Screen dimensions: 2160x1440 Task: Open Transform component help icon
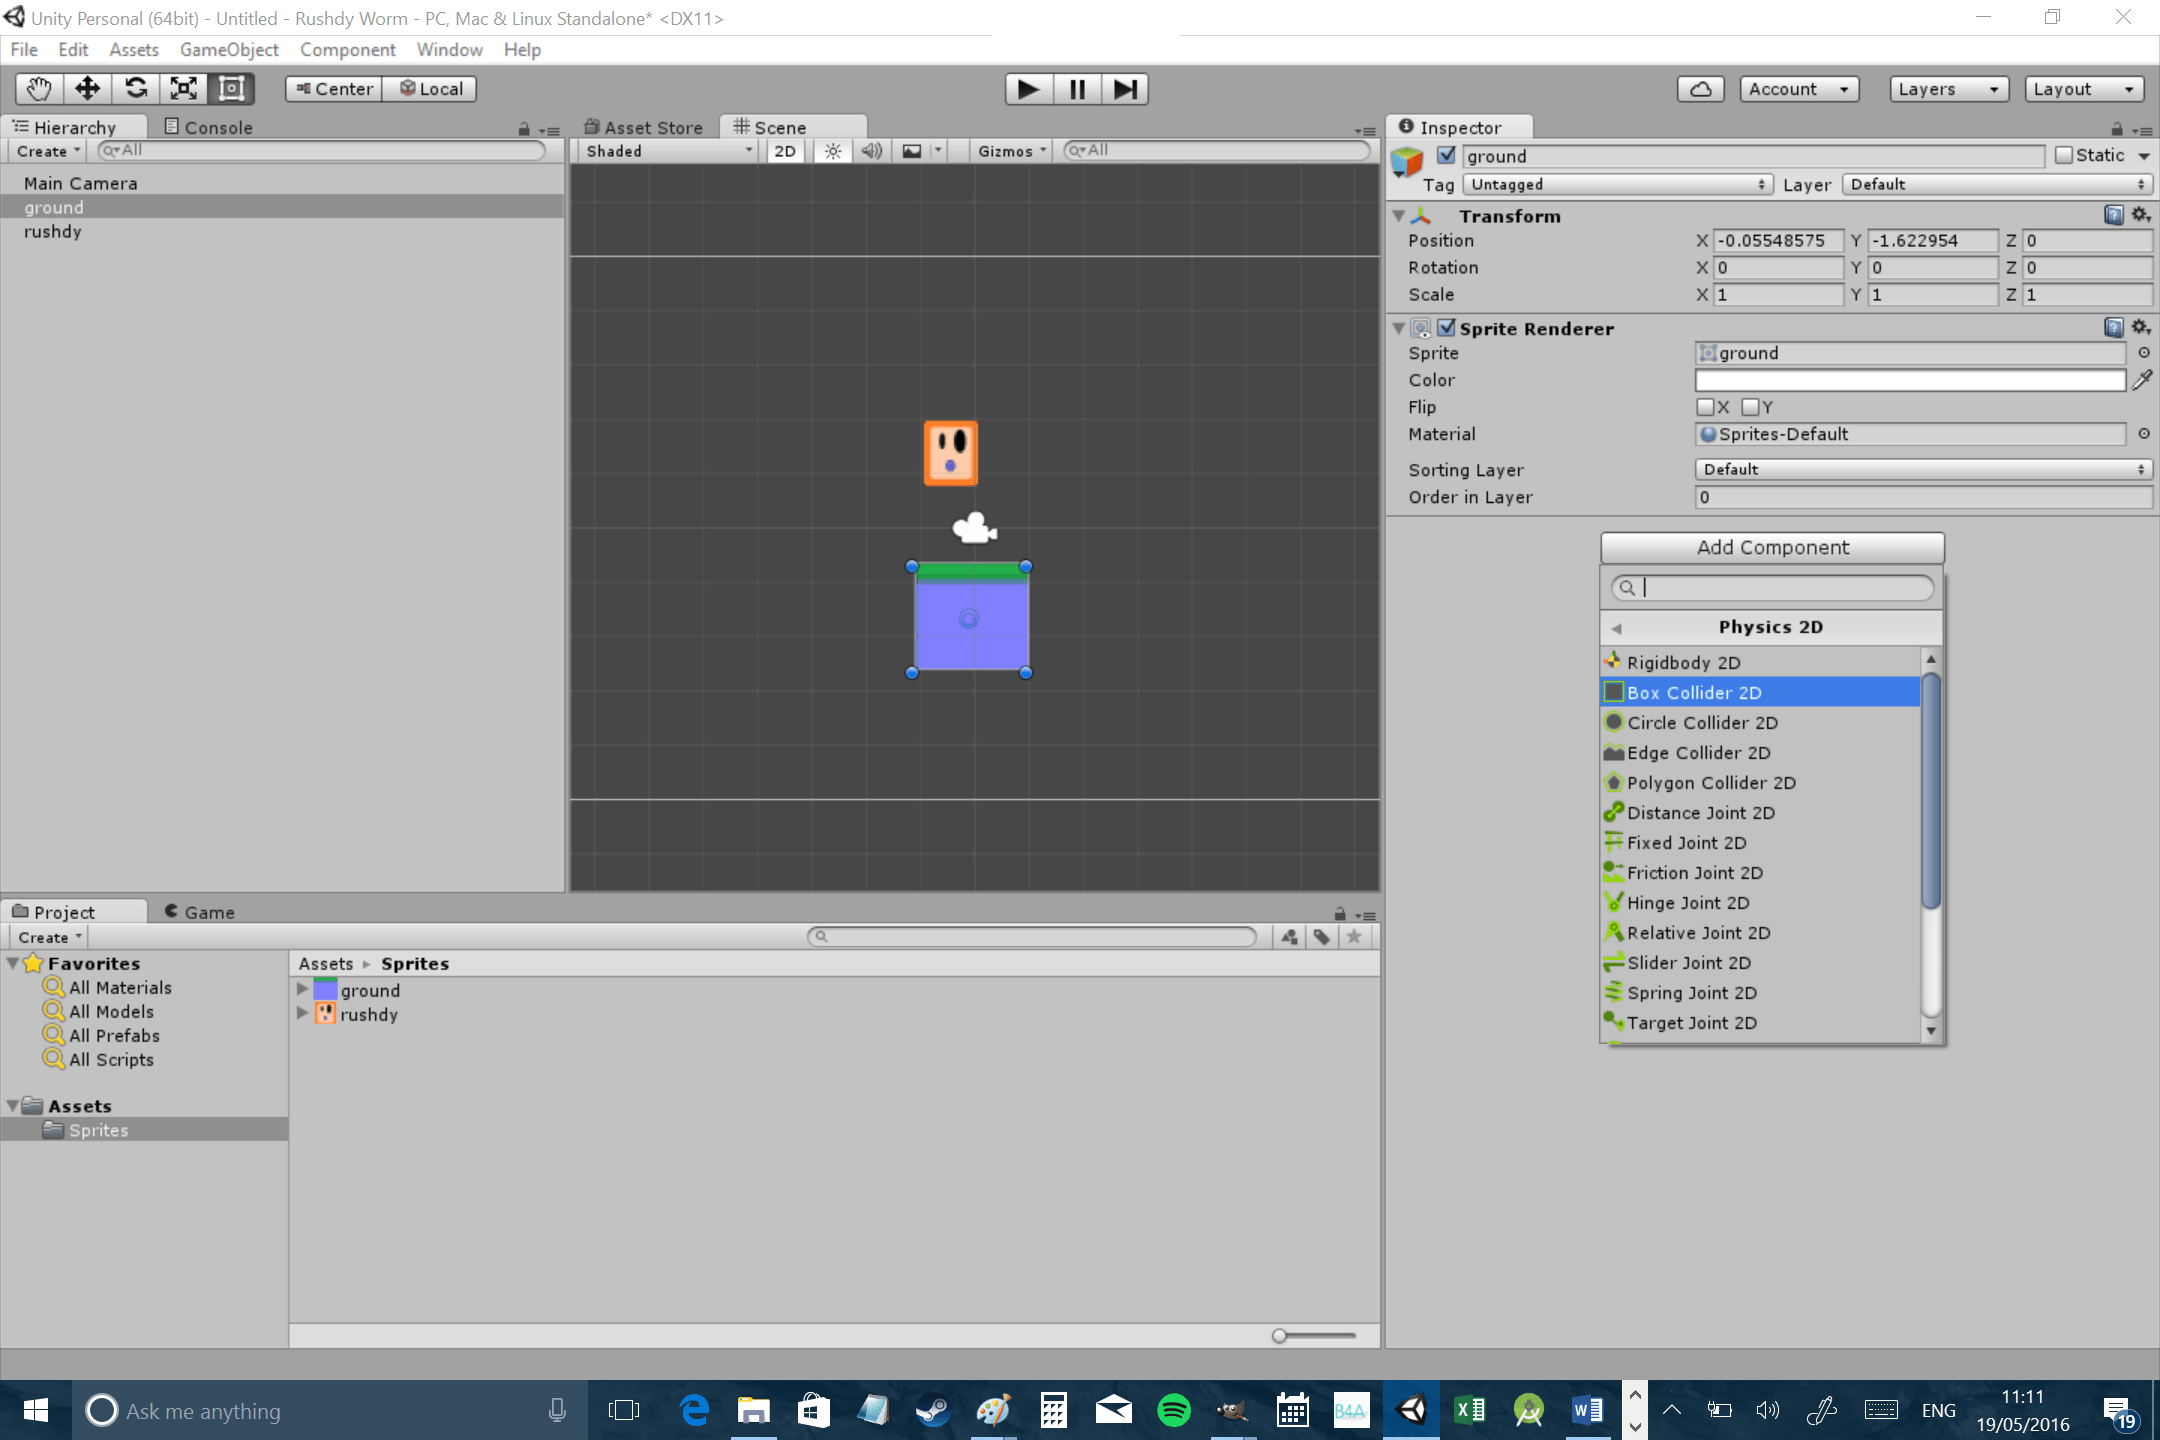point(2113,215)
